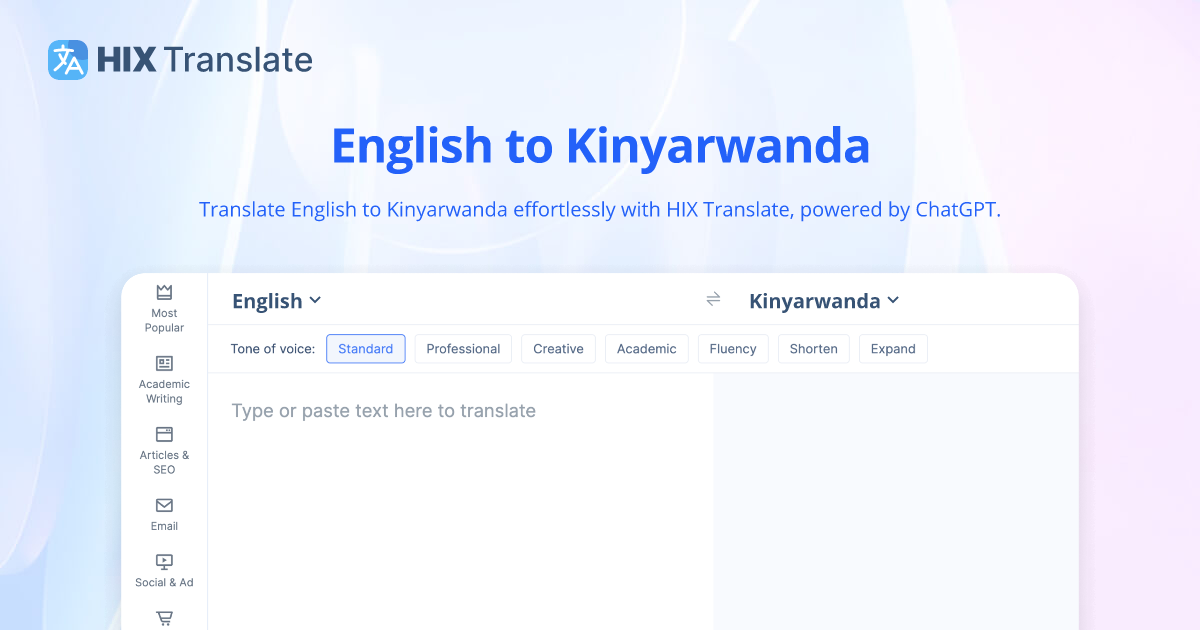Click the HIX Translate brand name text
The height and width of the screenshot is (630, 1200).
point(205,60)
